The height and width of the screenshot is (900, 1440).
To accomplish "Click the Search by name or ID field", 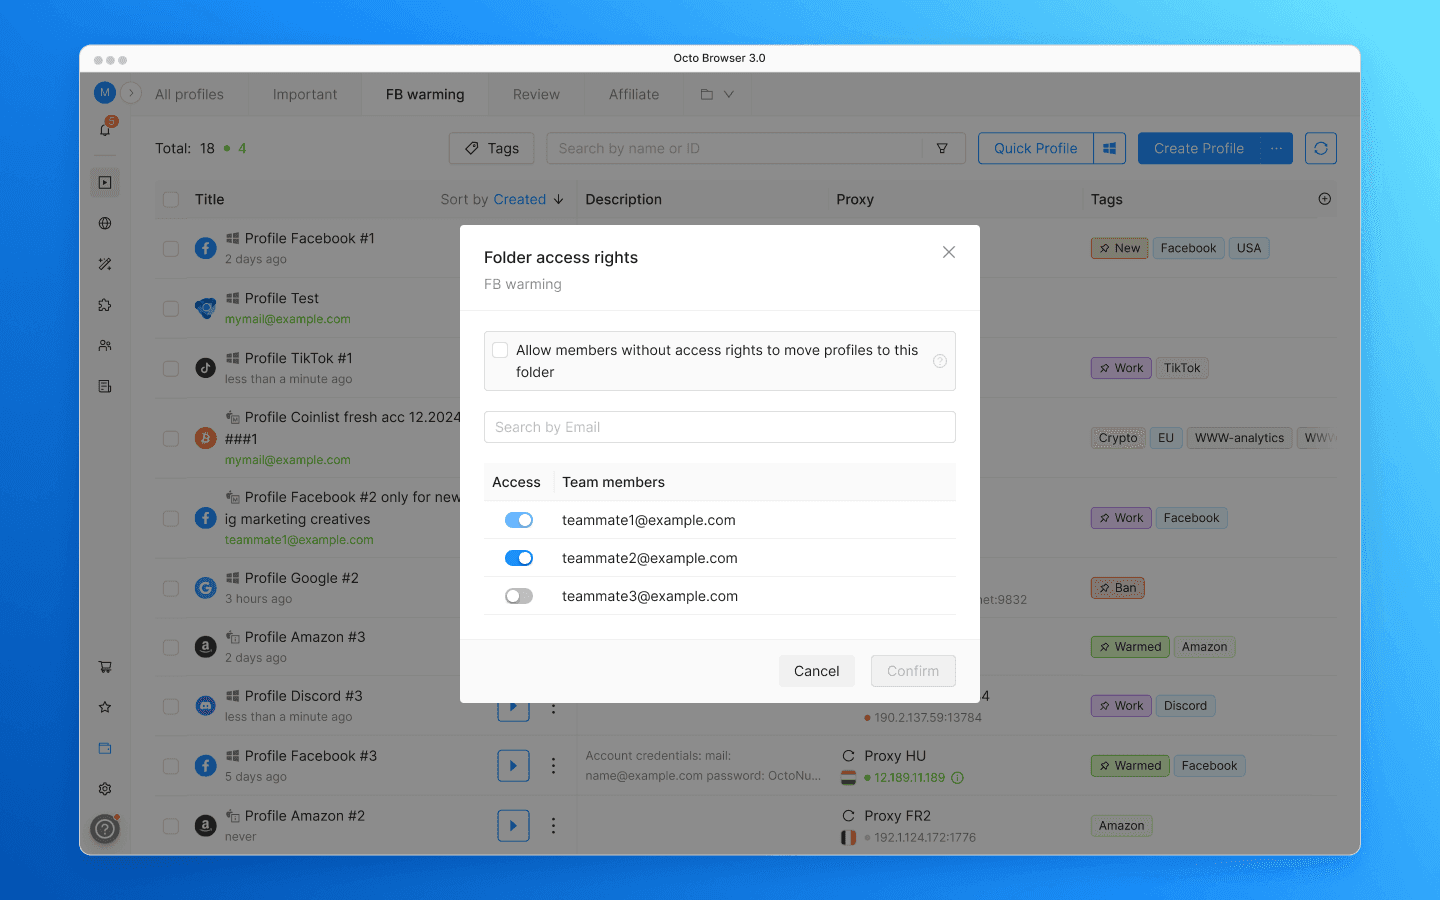I will 735,148.
